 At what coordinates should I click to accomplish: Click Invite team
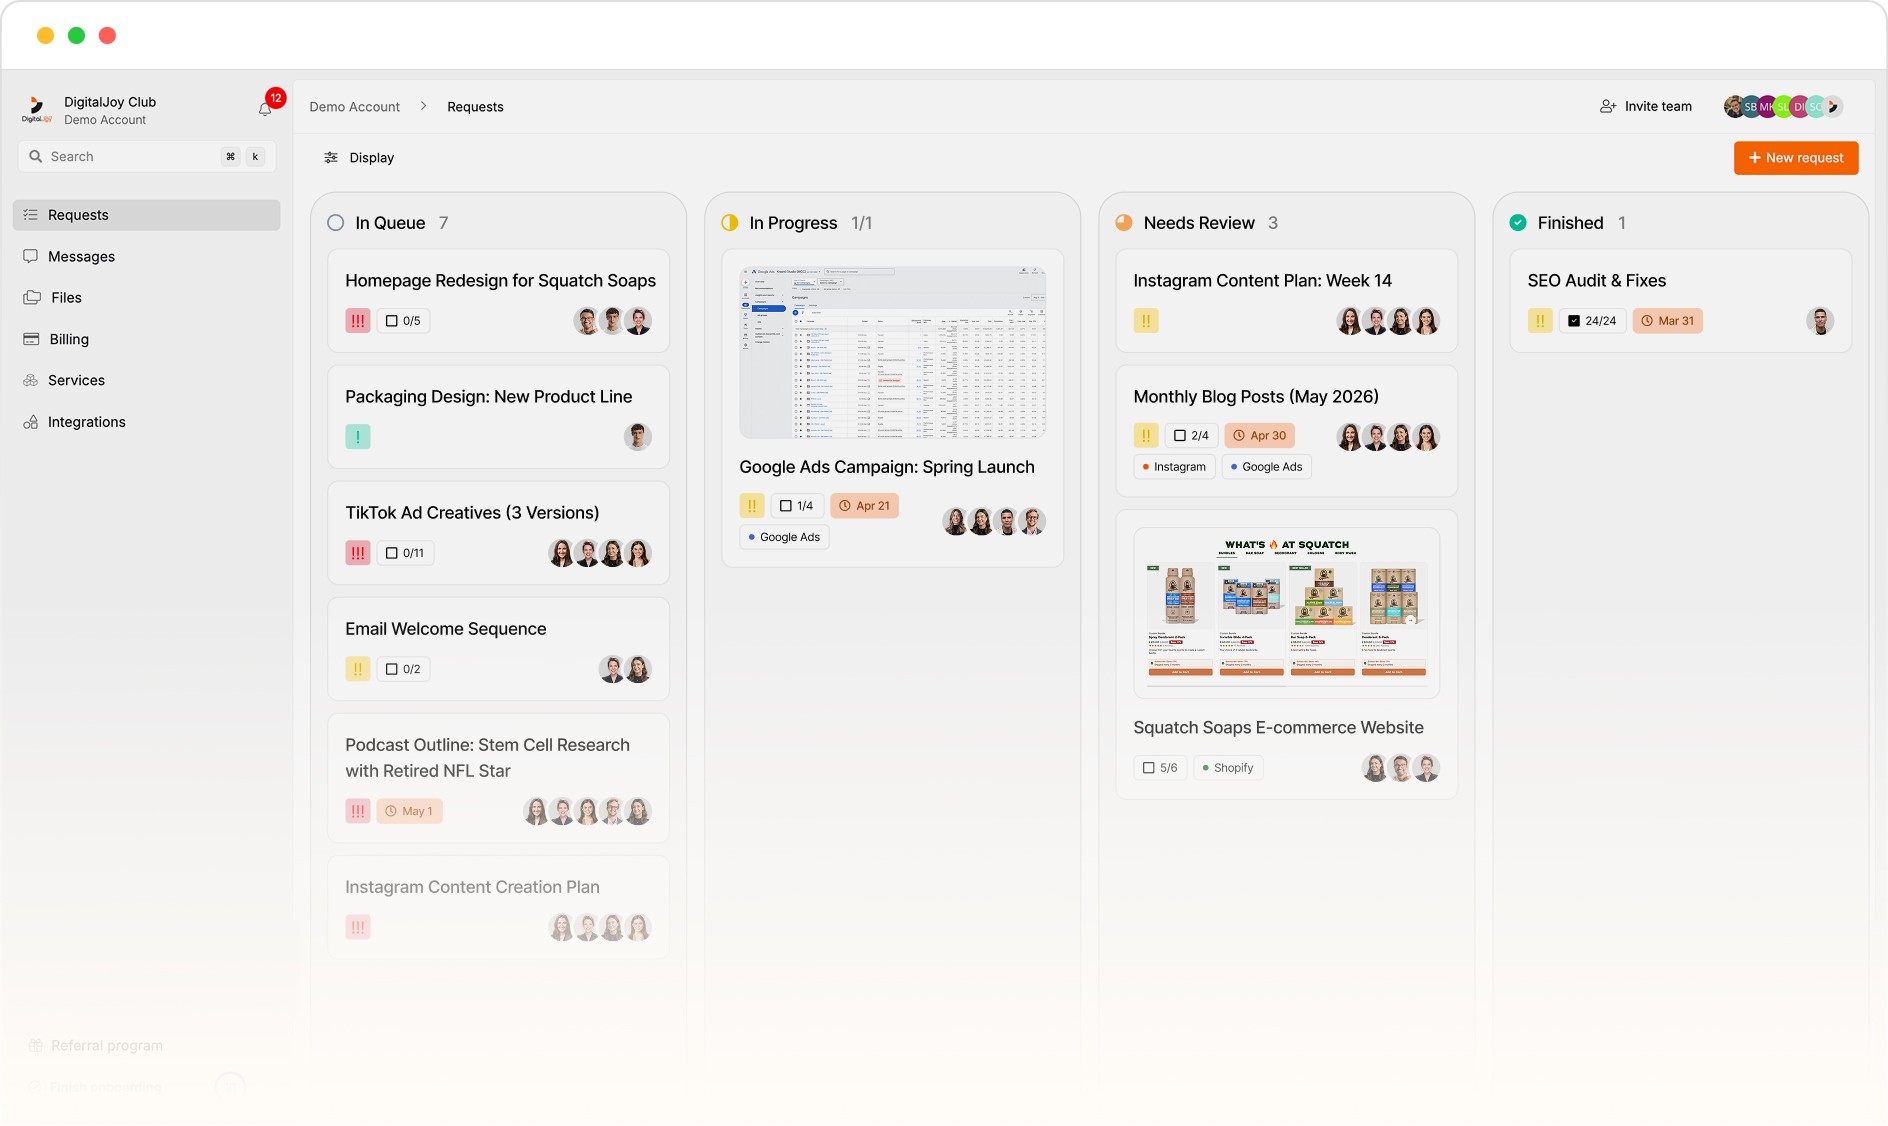click(1646, 106)
